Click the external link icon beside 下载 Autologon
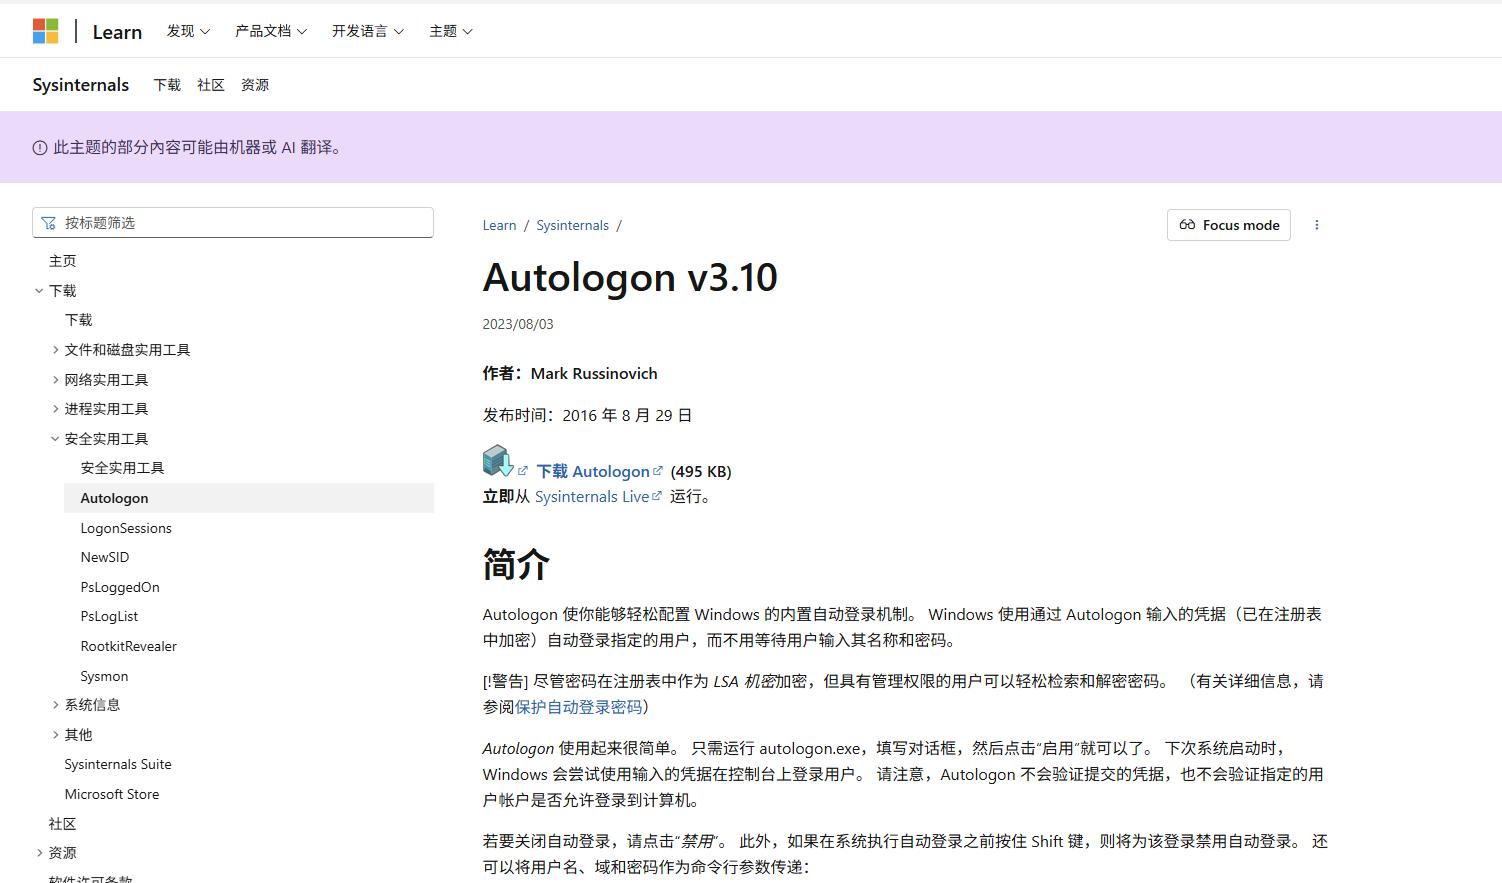 659,469
